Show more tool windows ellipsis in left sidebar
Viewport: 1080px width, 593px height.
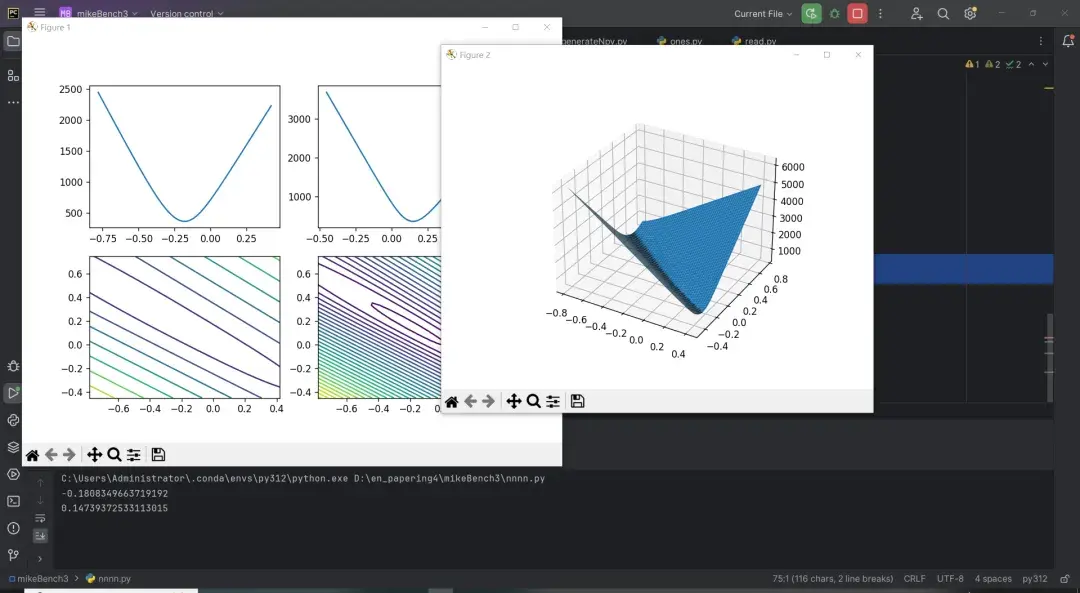[13, 103]
